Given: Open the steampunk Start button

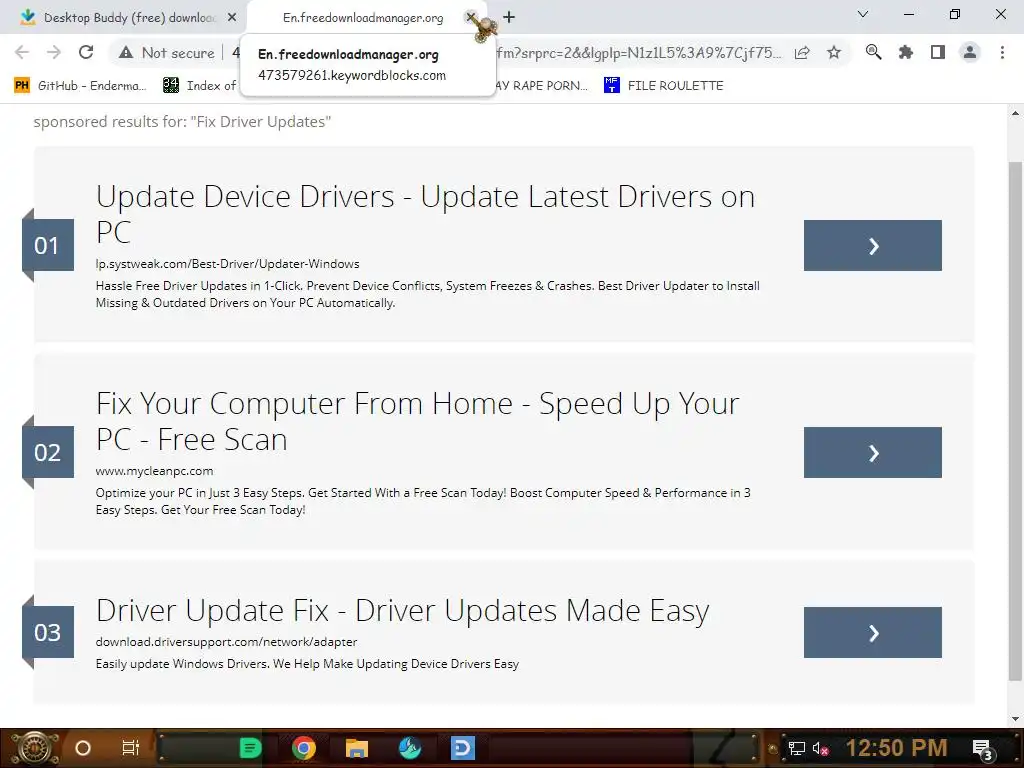Looking at the screenshot, I should [34, 748].
